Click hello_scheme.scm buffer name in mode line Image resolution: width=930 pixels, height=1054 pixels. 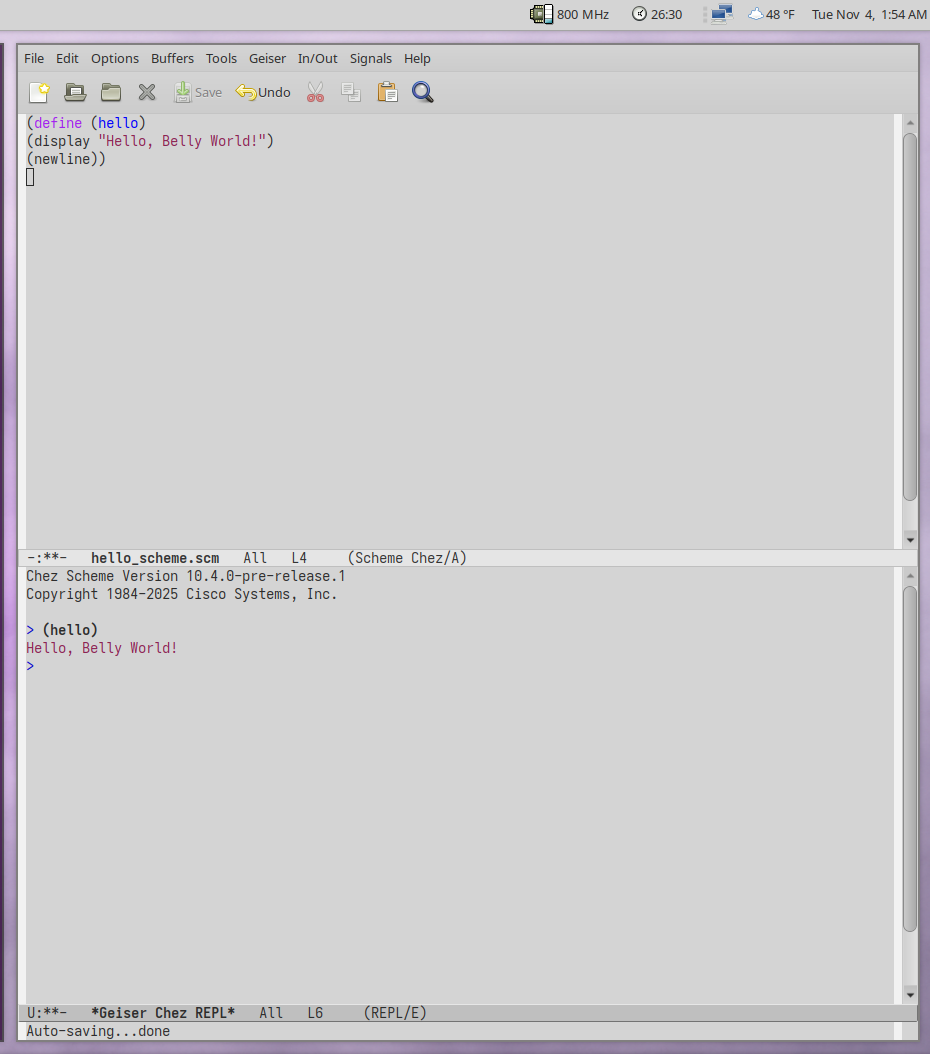click(155, 558)
